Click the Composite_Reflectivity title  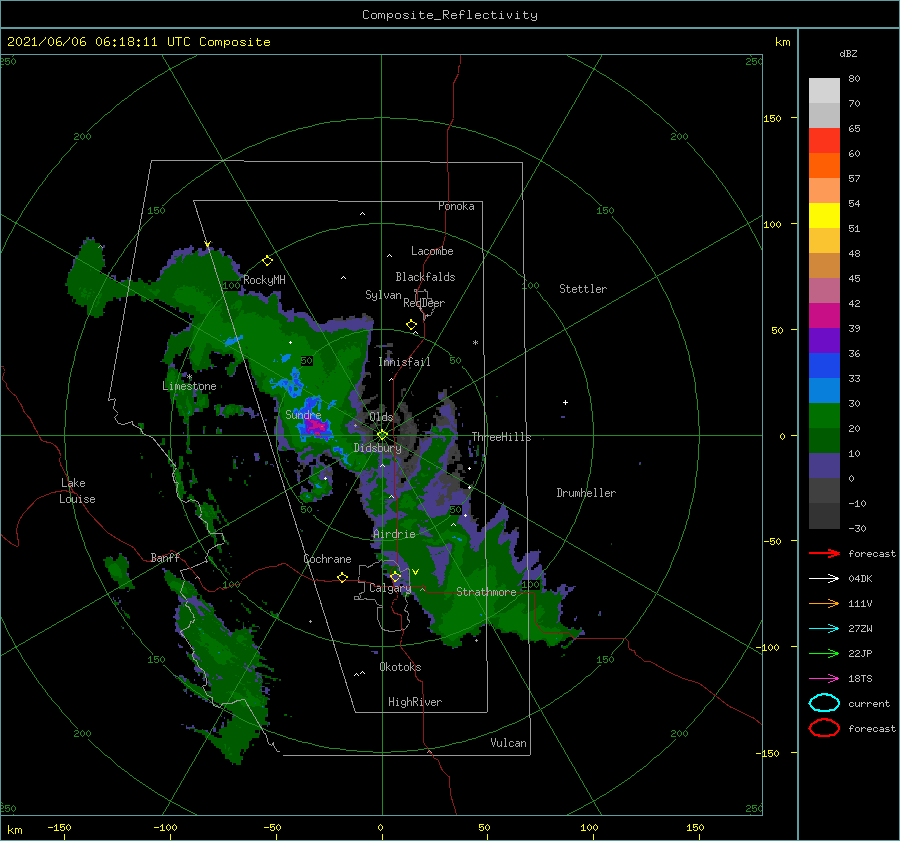(x=450, y=15)
